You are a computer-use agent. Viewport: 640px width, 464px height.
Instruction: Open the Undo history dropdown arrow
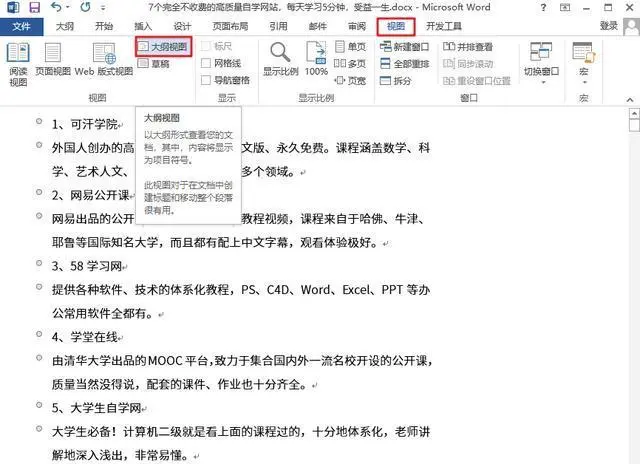point(68,7)
